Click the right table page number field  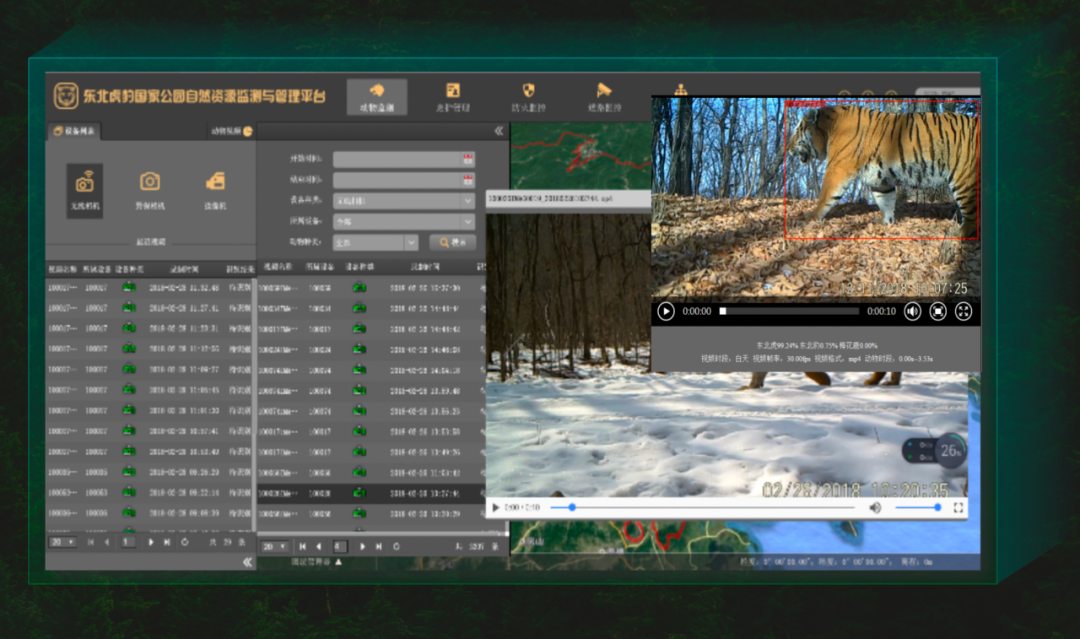tap(340, 547)
